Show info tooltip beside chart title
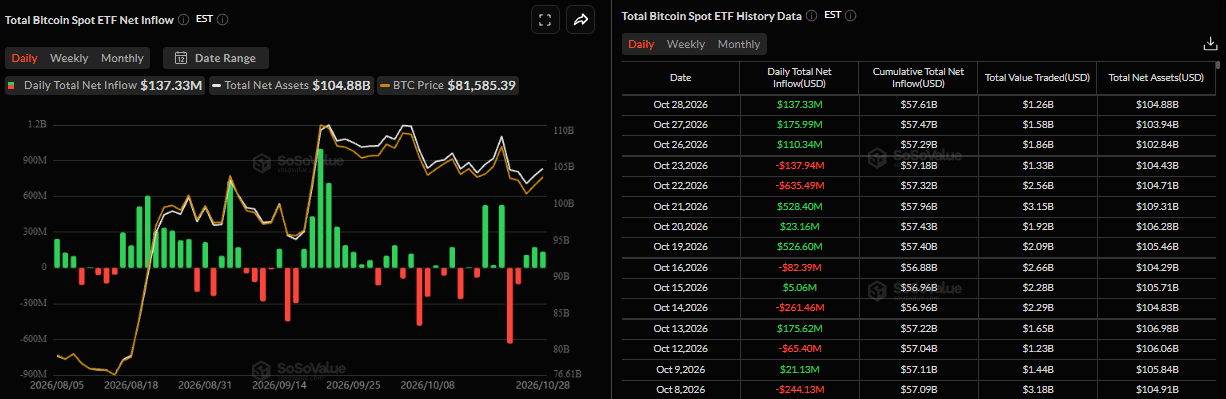This screenshot has width=1226, height=399. click(x=183, y=20)
